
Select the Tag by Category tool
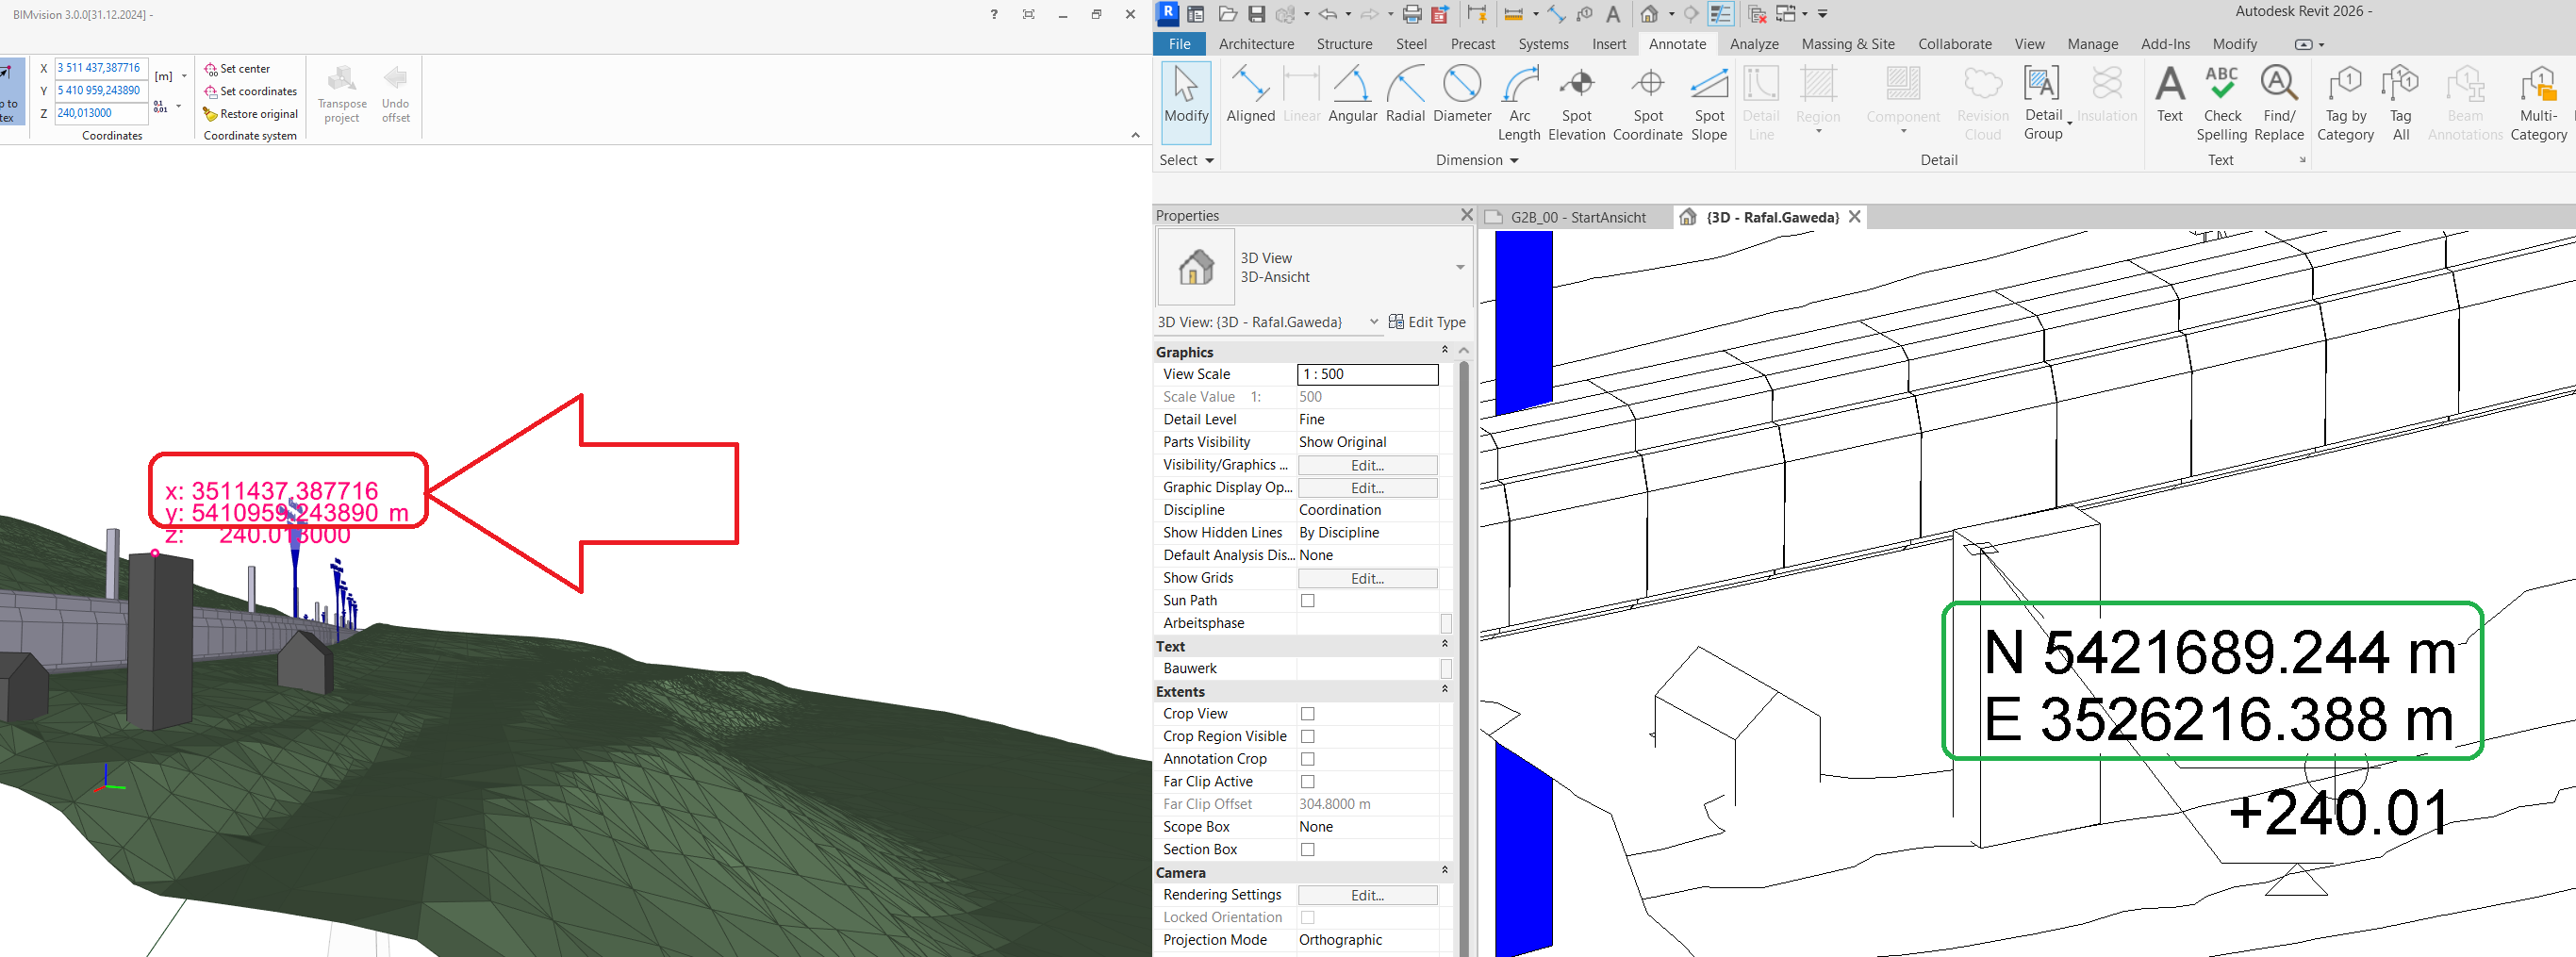point(2345,100)
